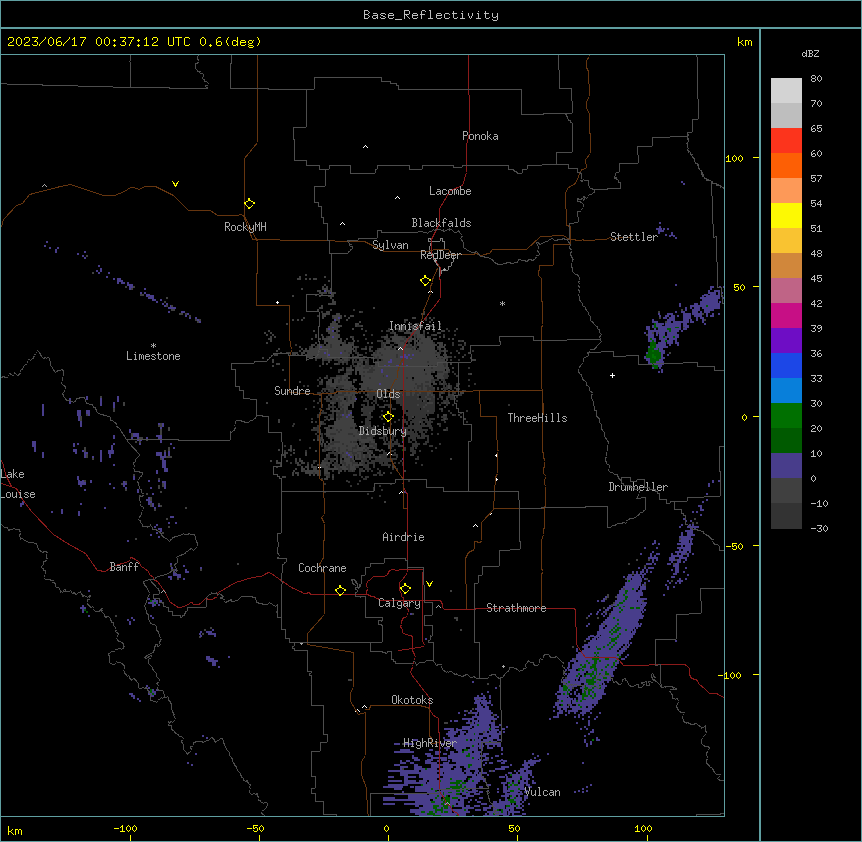862x842 pixels.
Task: Select the white plus marker northwest of Drumheller
Action: pyautogui.click(x=612, y=375)
